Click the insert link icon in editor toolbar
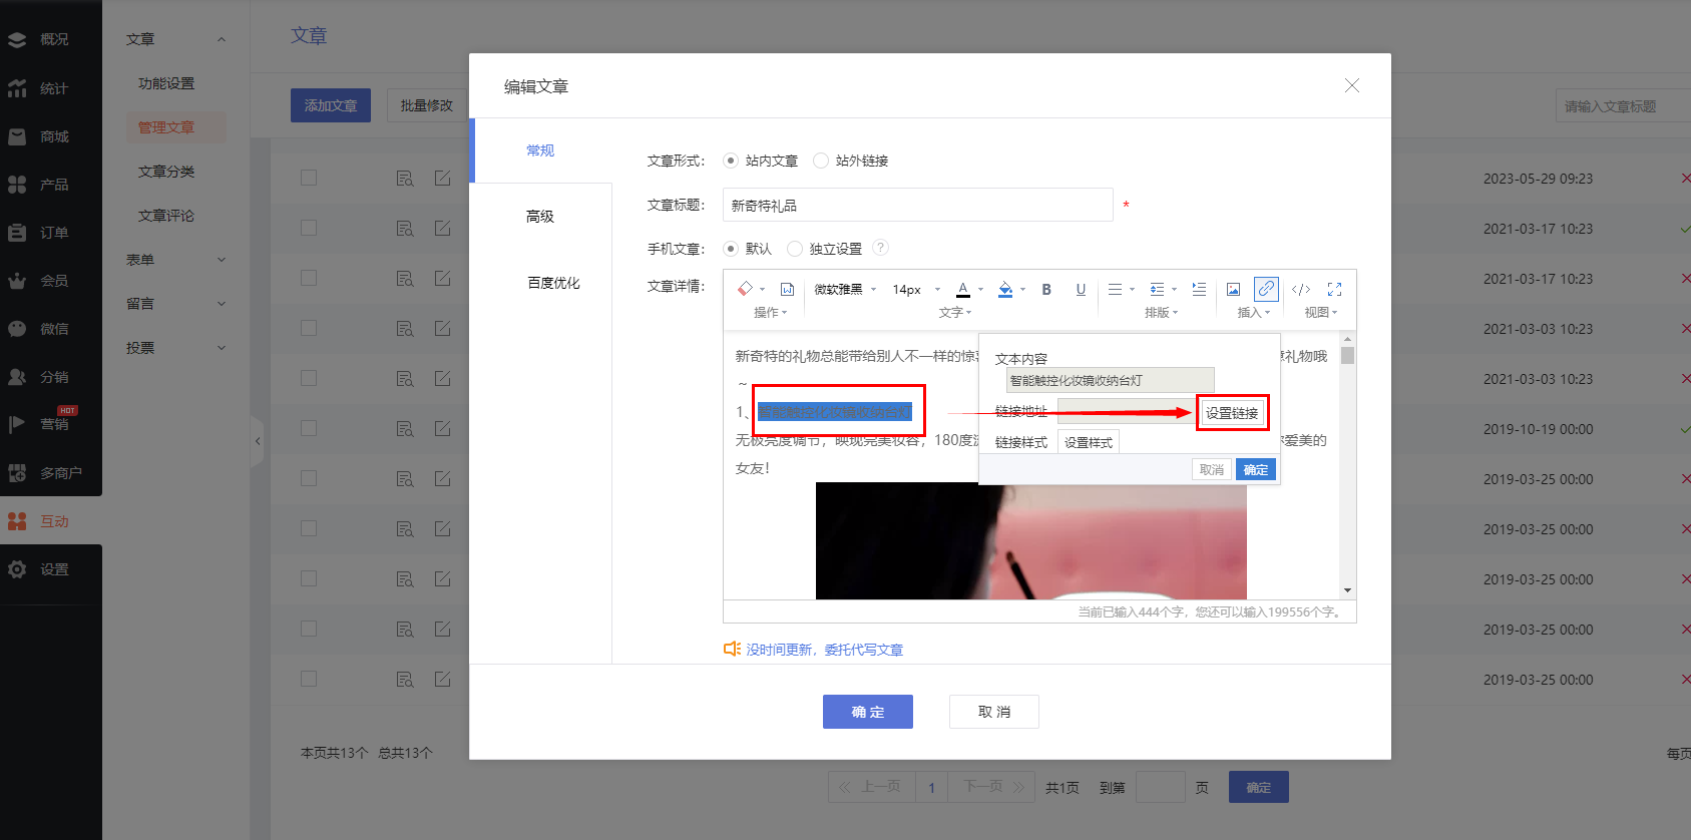Image resolution: width=1691 pixels, height=840 pixels. click(1266, 289)
